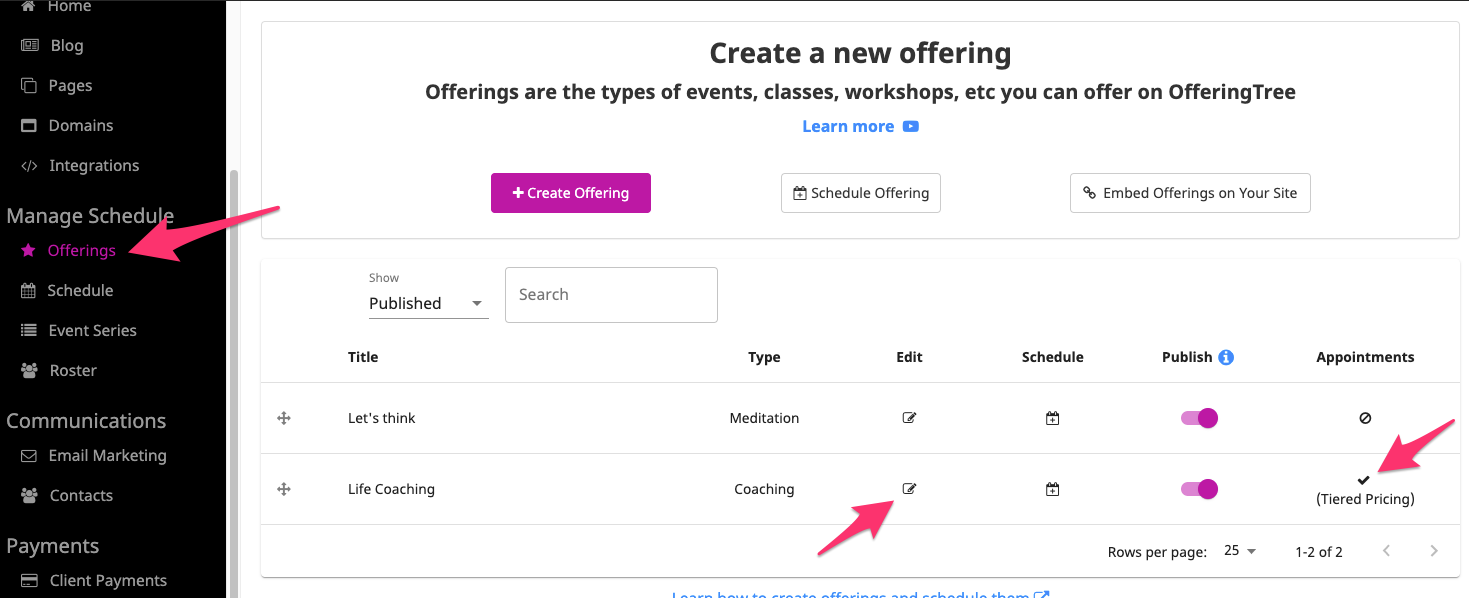Click the next page chevron arrow

point(1434,551)
